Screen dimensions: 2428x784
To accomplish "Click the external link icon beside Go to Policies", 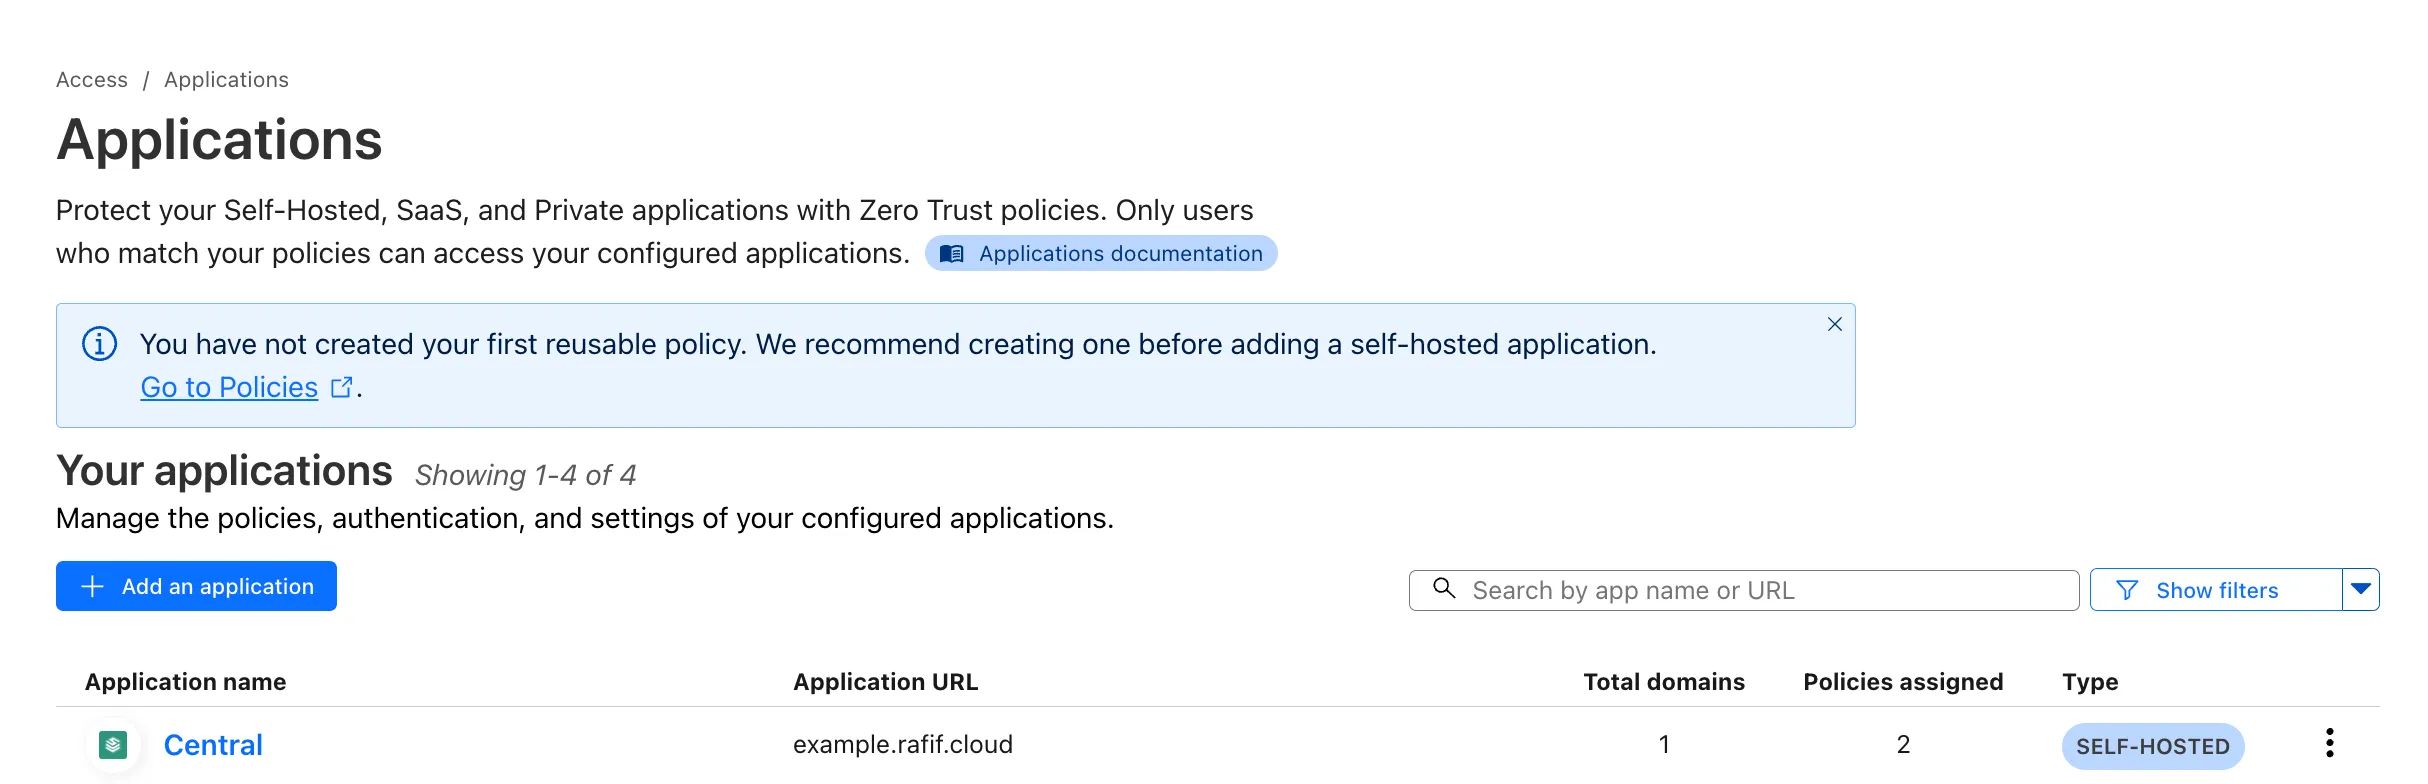I will [341, 387].
